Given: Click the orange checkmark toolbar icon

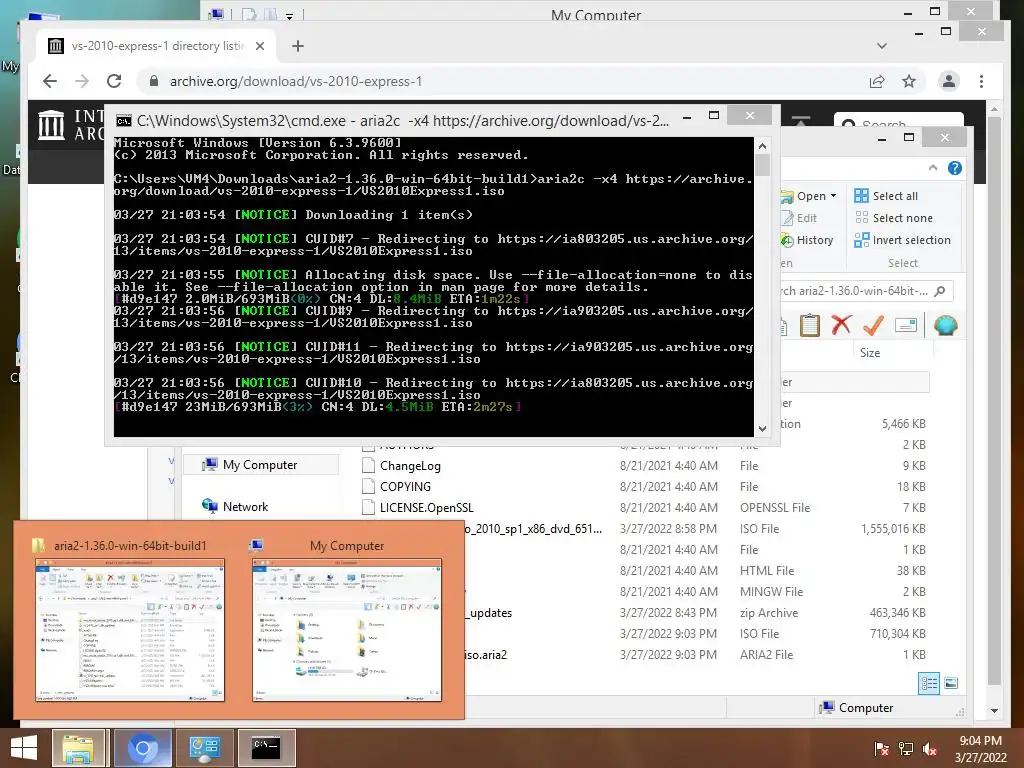Looking at the screenshot, I should (873, 325).
